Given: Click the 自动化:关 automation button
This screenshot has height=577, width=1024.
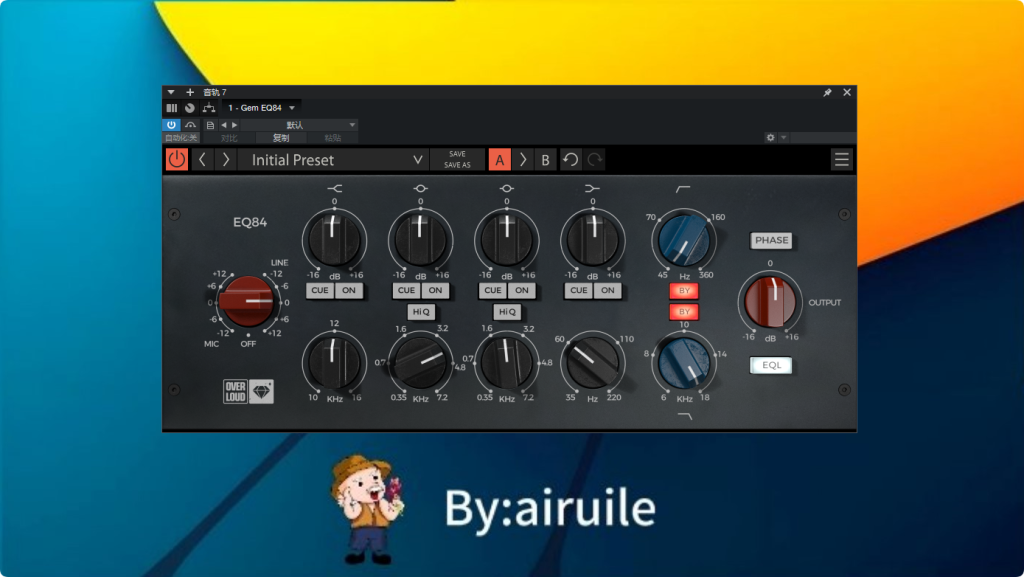Looking at the screenshot, I should point(181,138).
